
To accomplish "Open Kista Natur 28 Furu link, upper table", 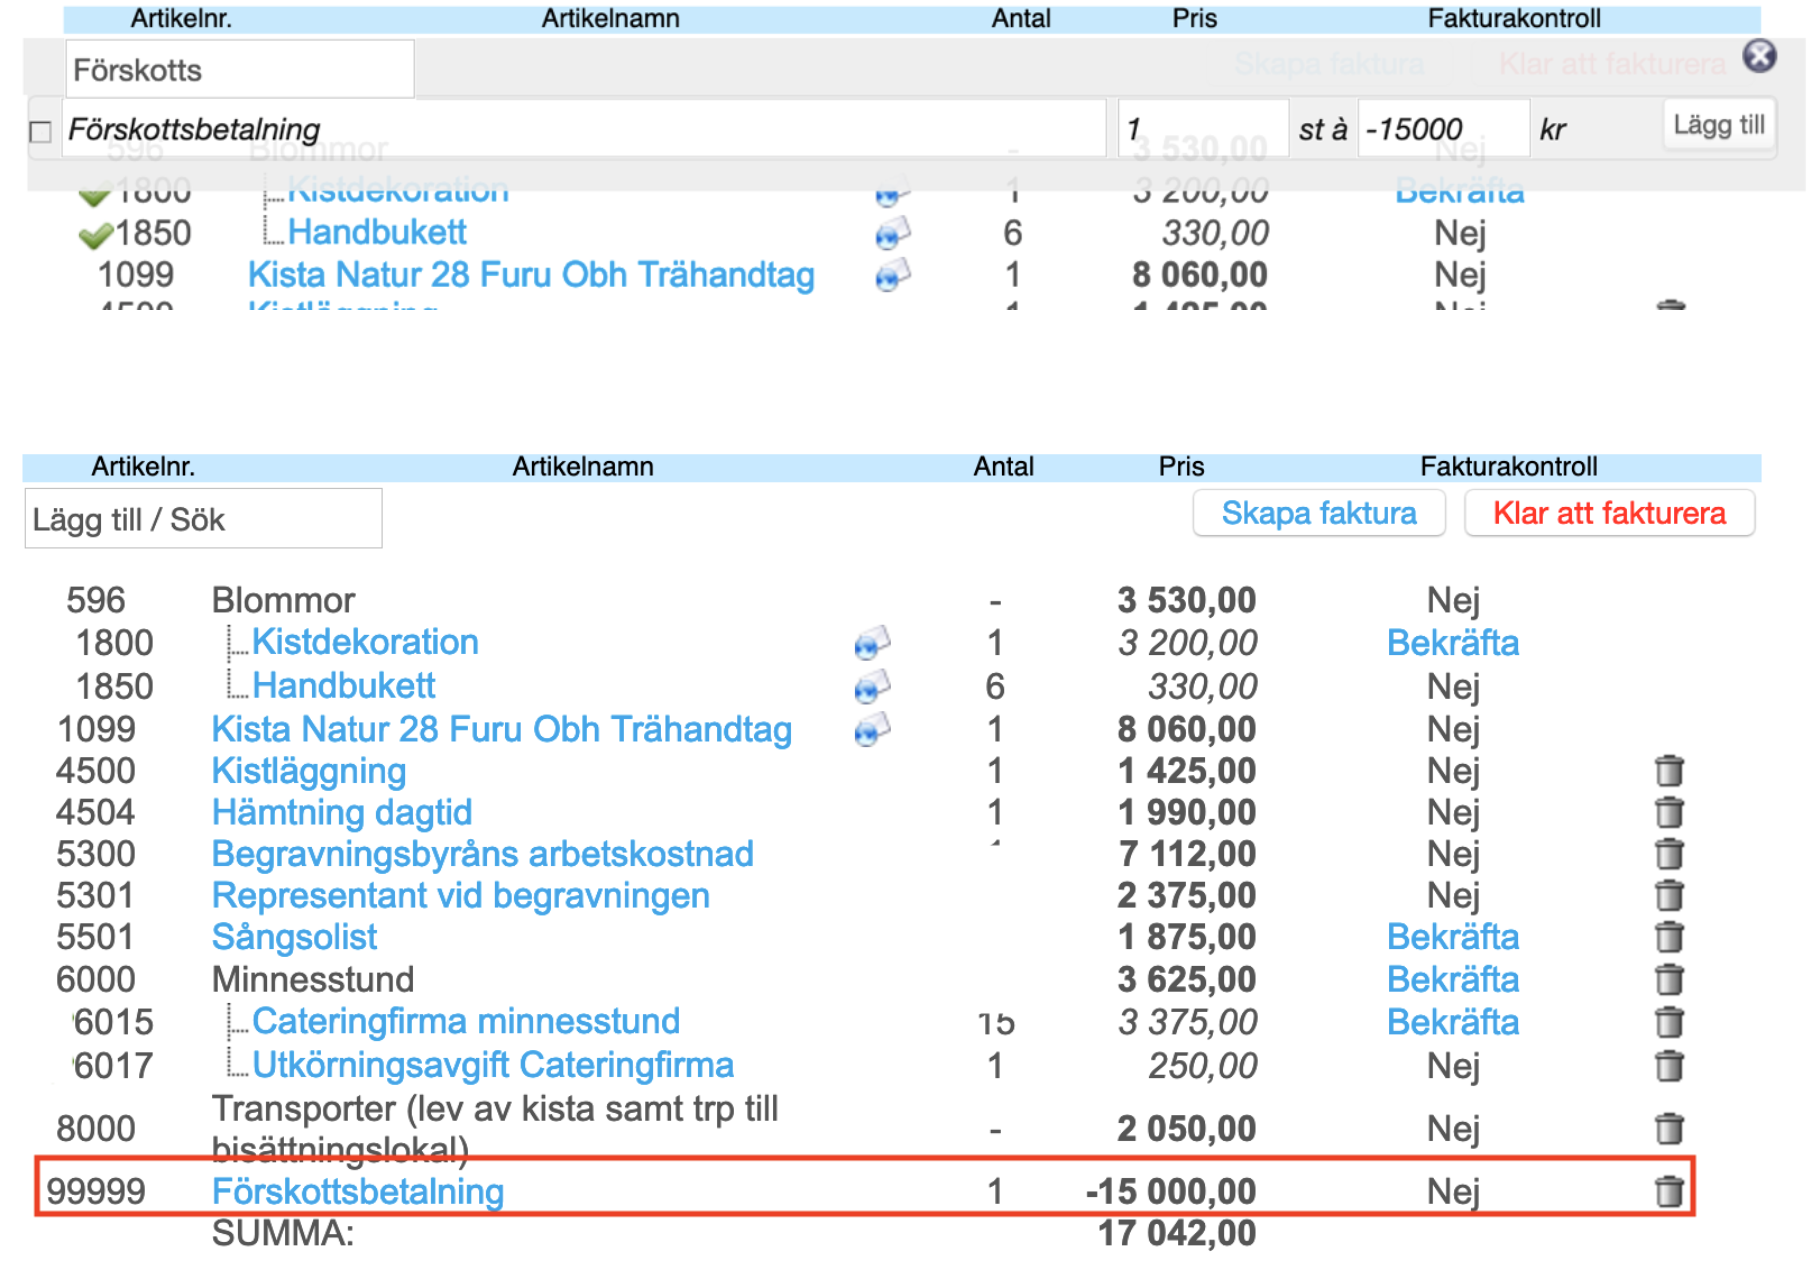I will pos(531,275).
